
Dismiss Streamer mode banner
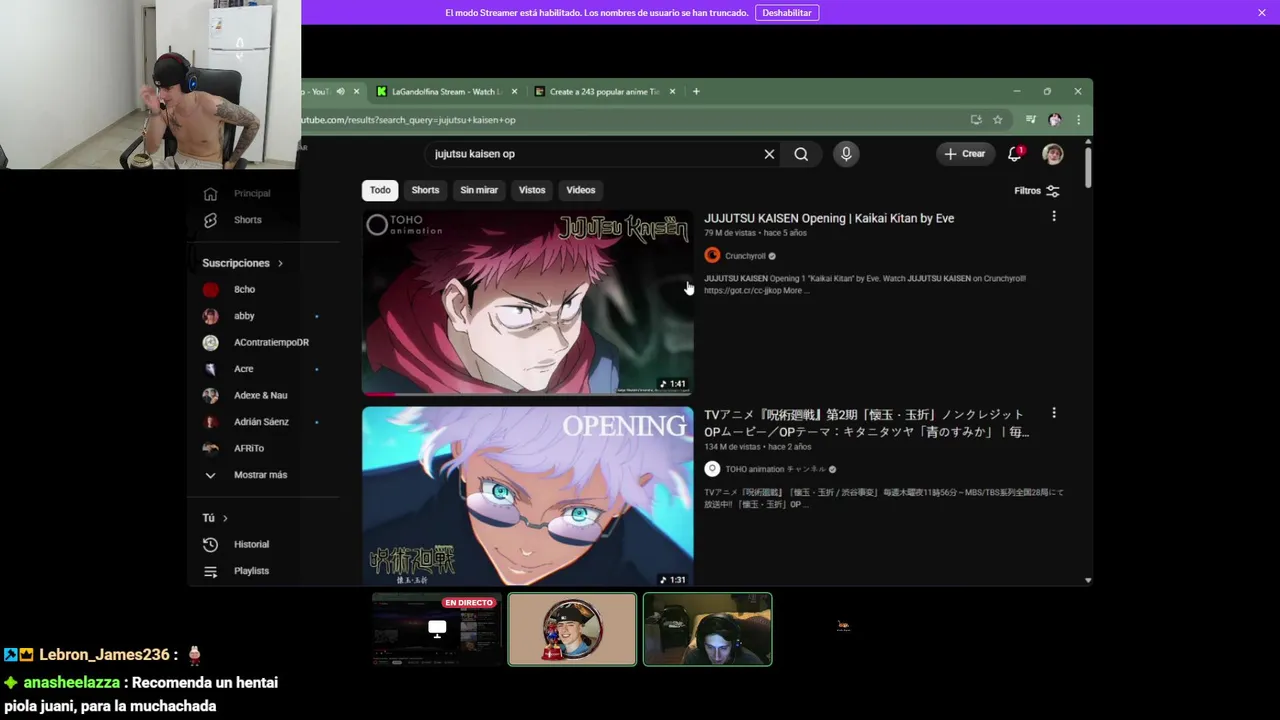point(1262,12)
